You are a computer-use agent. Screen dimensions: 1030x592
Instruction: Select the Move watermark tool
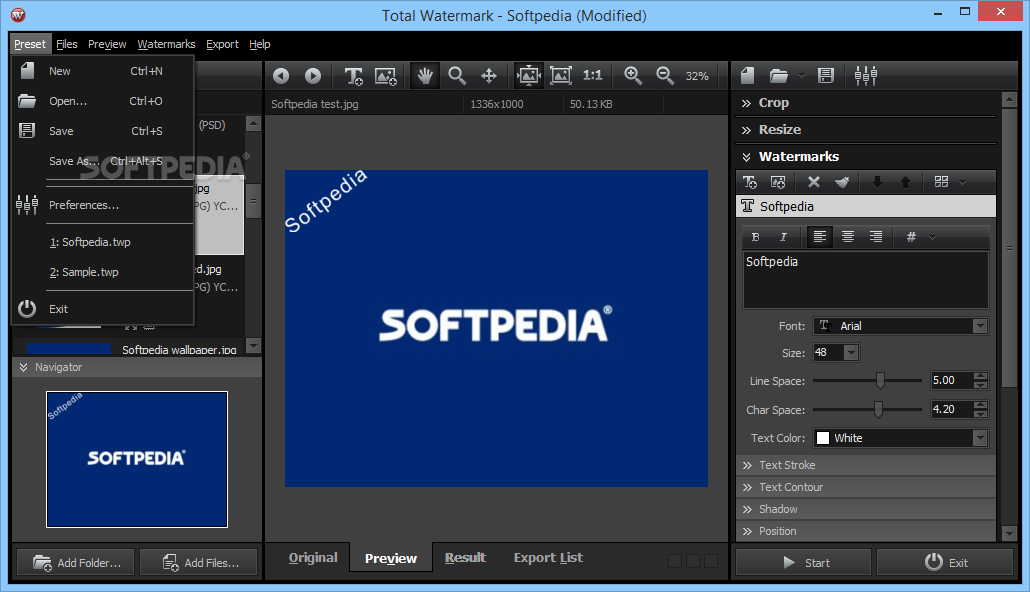489,76
